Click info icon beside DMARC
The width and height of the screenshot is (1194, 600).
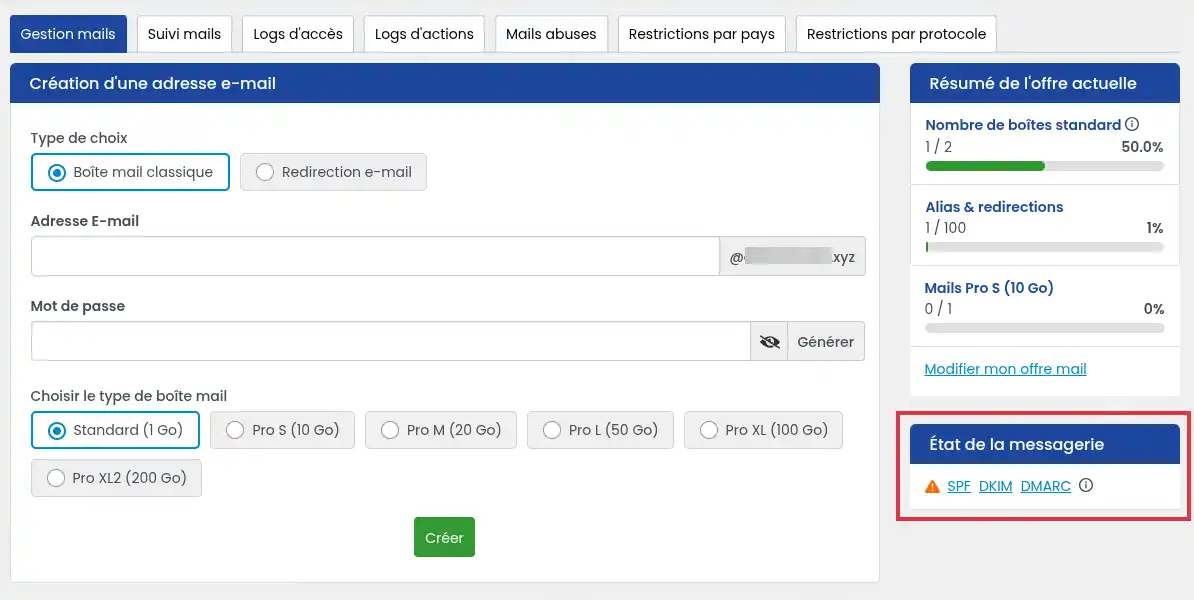[1086, 485]
